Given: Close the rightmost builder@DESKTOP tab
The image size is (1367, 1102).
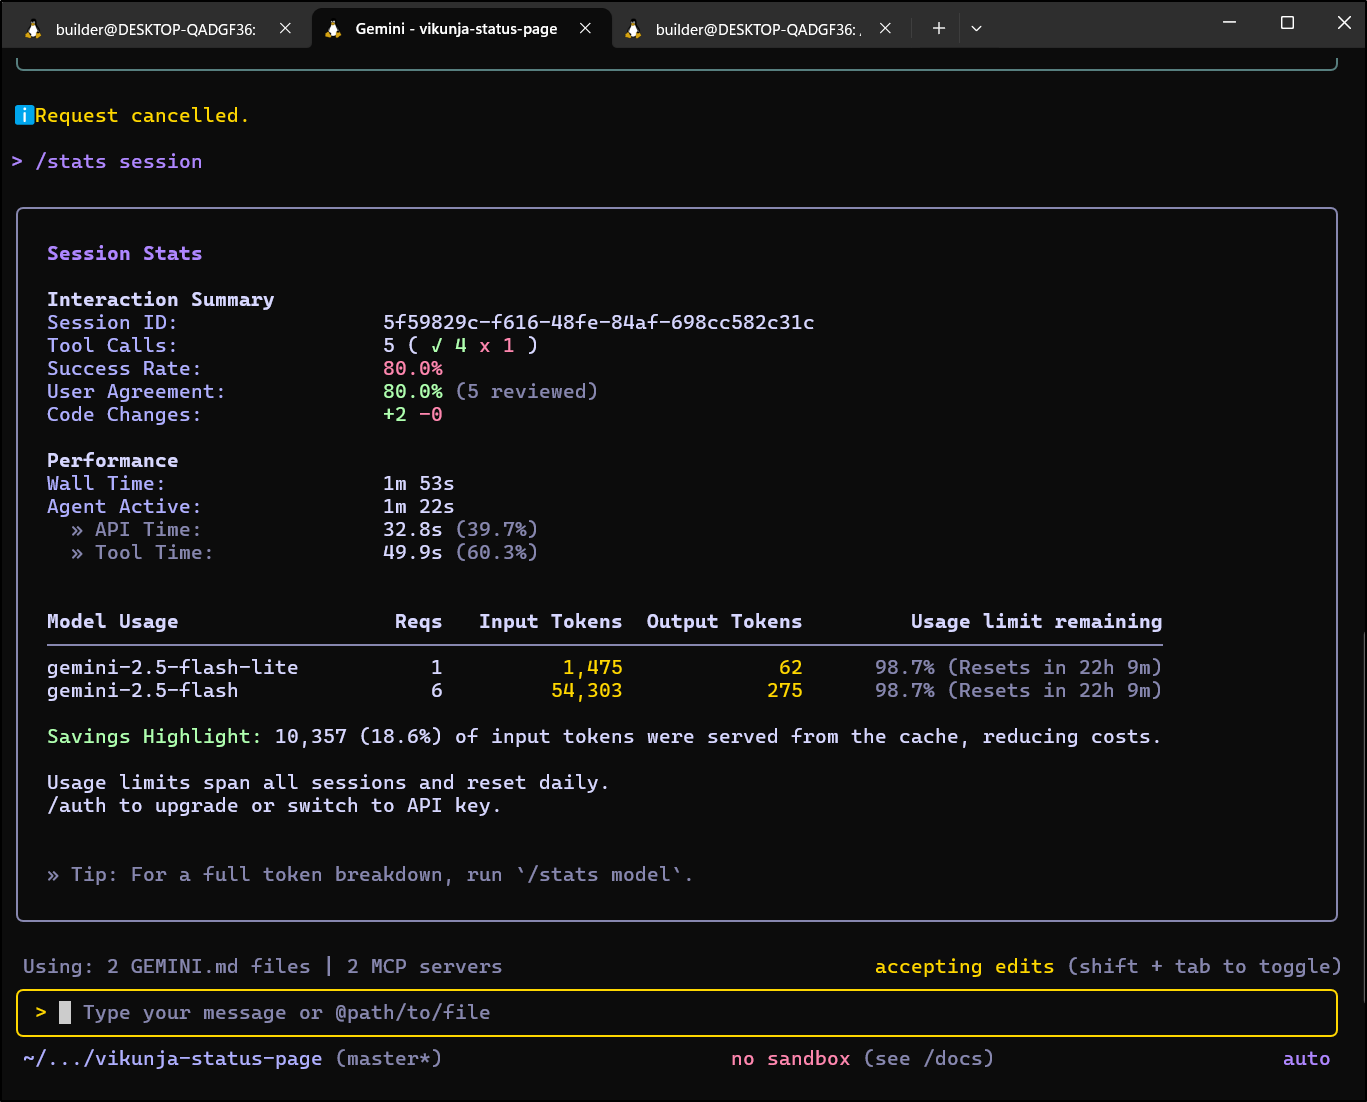Looking at the screenshot, I should (x=885, y=29).
